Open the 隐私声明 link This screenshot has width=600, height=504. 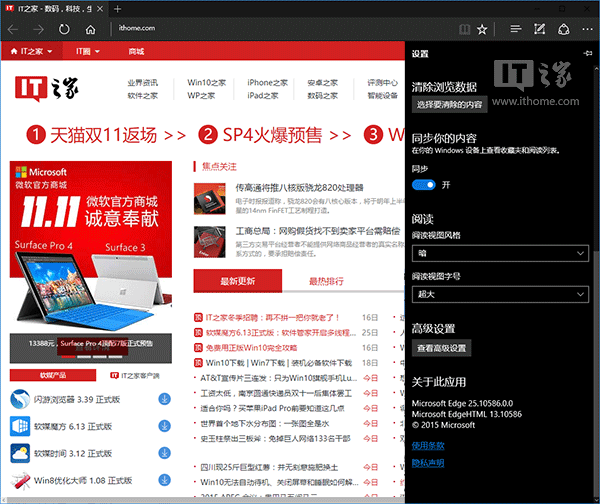pos(428,463)
